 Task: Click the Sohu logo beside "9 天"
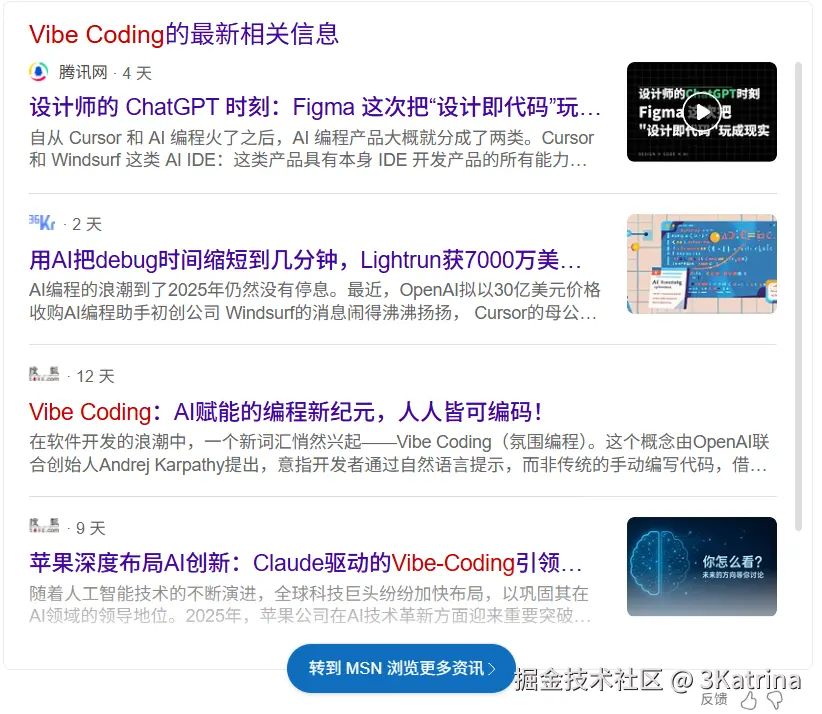click(x=44, y=526)
